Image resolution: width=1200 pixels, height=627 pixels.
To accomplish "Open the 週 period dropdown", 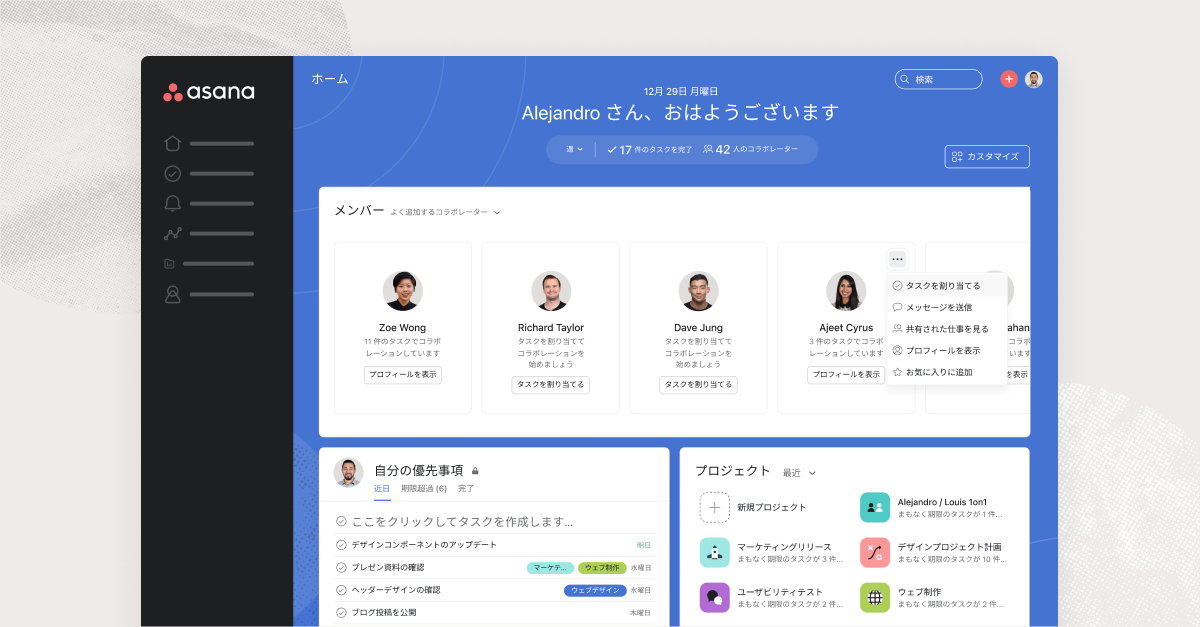I will coord(575,149).
